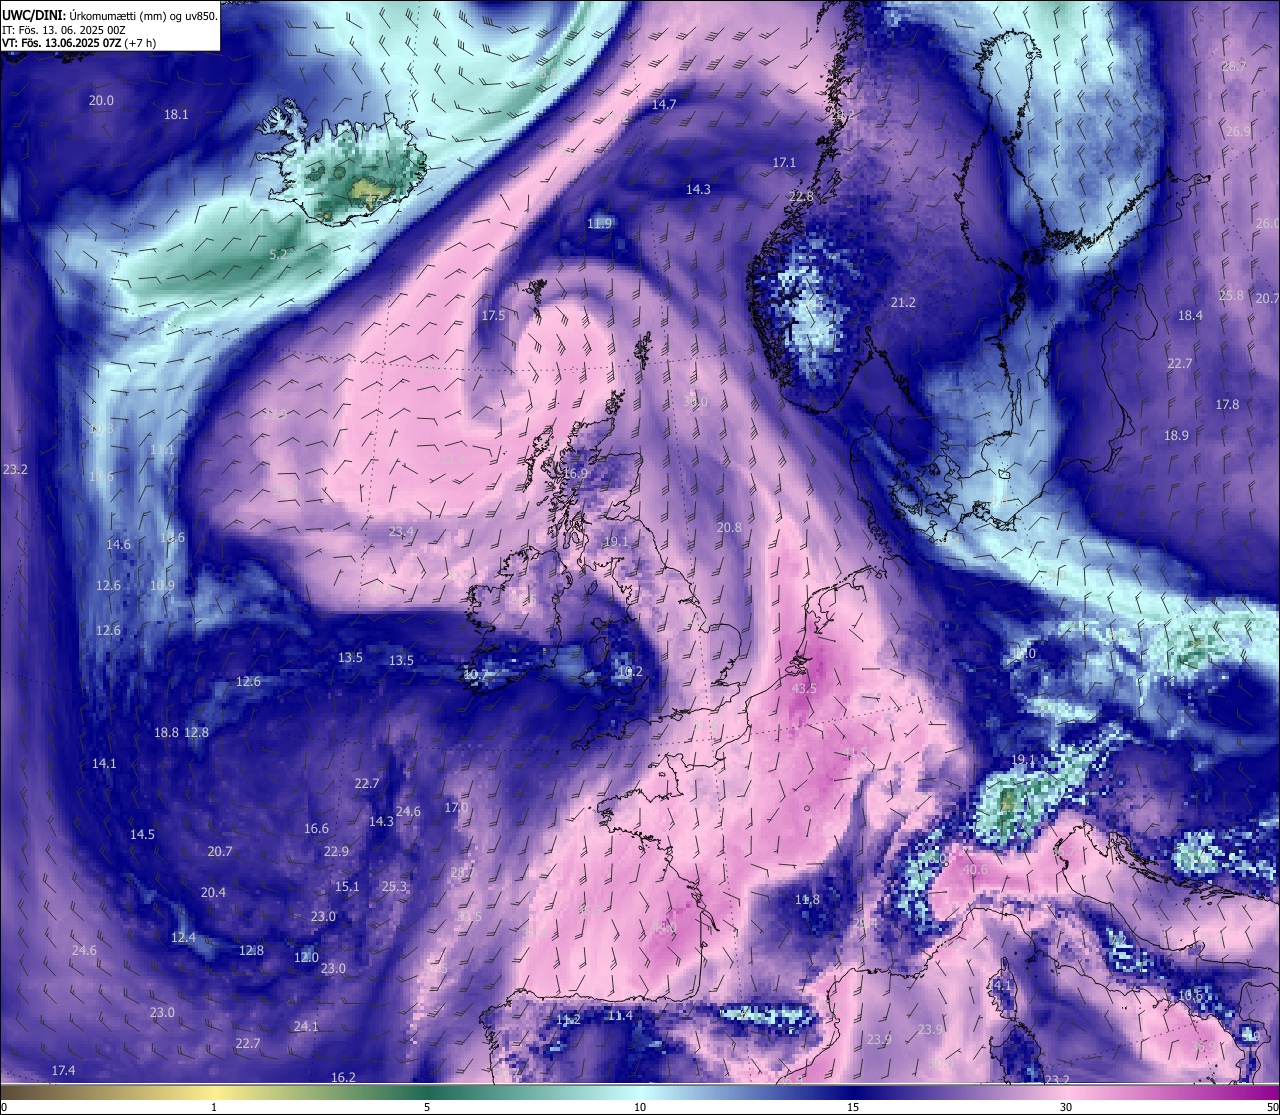Viewport: 1280px width, 1115px height.
Task: Click the 14.6 value on the left
Action: (119, 545)
